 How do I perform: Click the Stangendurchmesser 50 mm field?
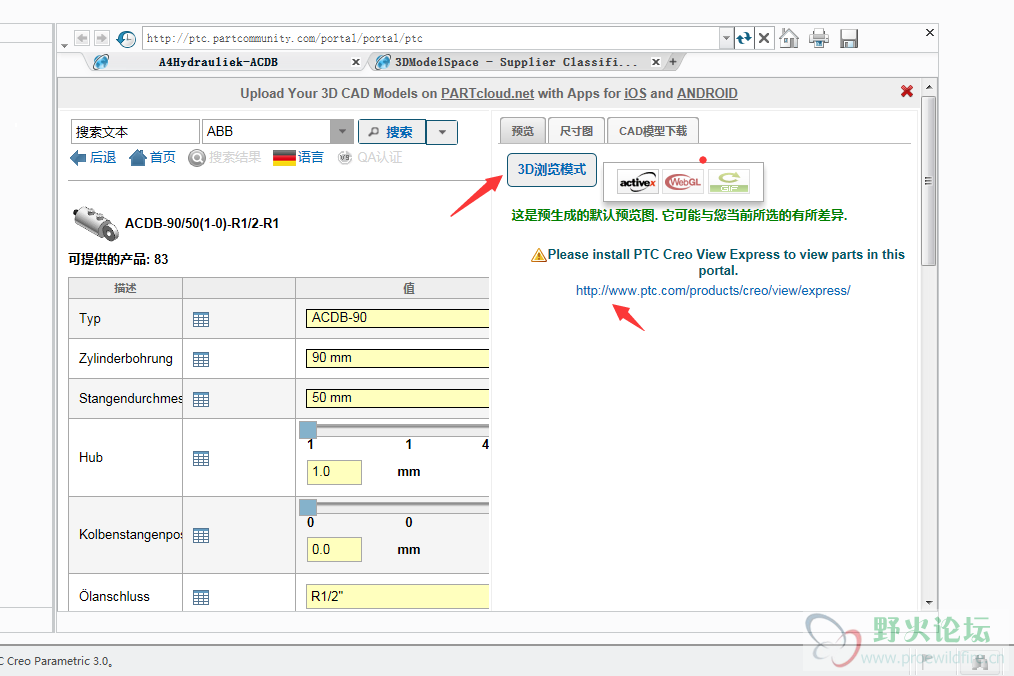(x=397, y=398)
